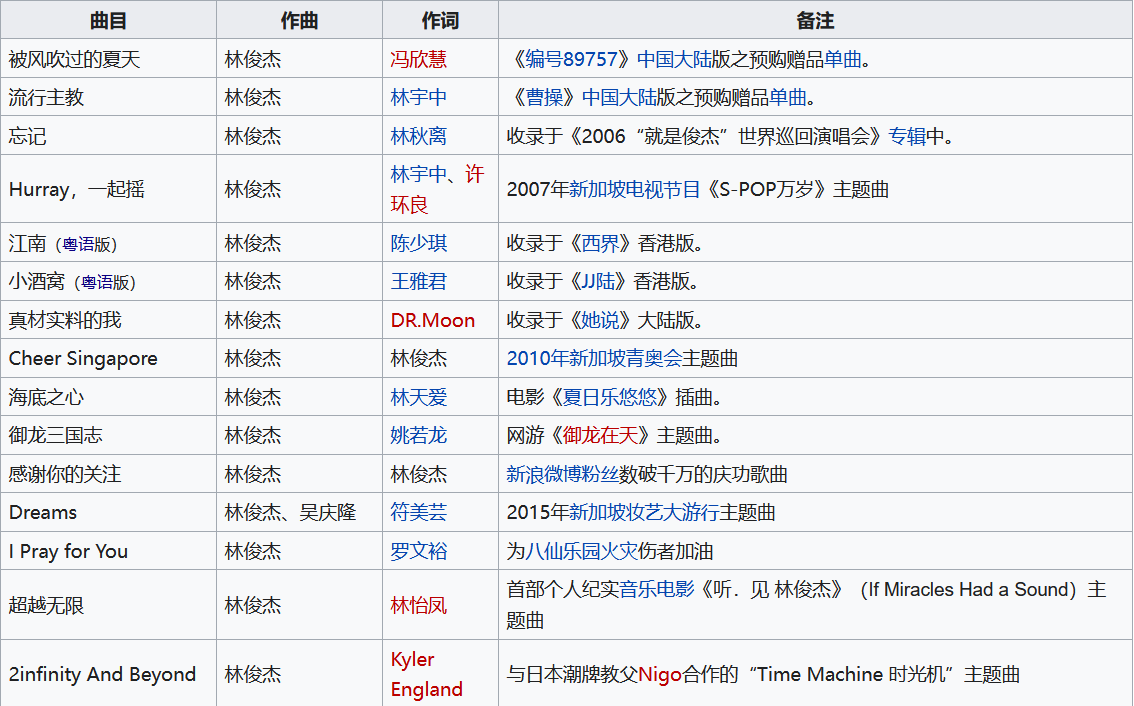This screenshot has height=706, width=1134.
Task: Click composer 林俊杰 in 2infinity And Beyond row
Action: pos(252,674)
